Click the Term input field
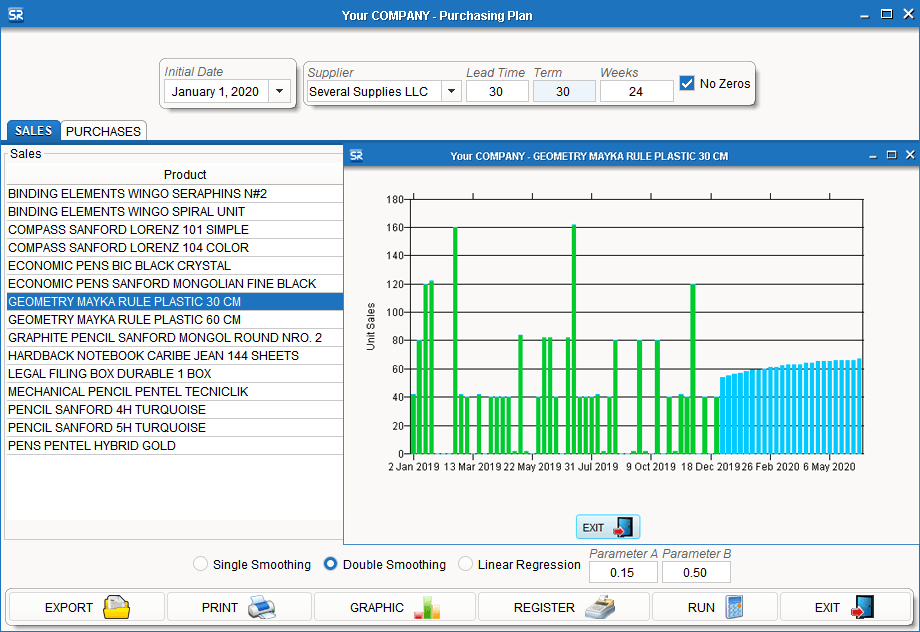Viewport: 920px width, 632px height. (x=564, y=92)
